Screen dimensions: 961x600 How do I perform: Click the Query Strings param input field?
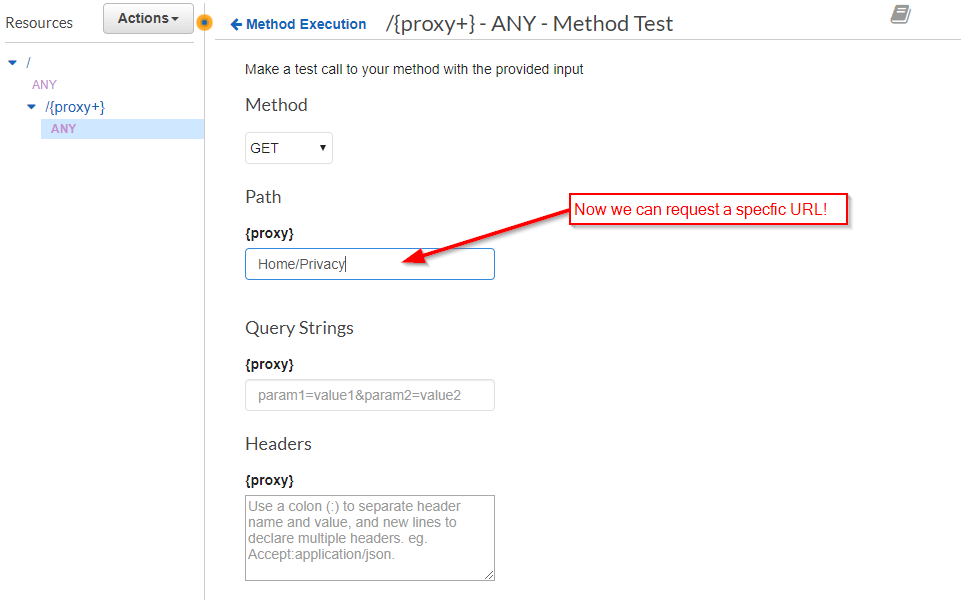click(369, 394)
